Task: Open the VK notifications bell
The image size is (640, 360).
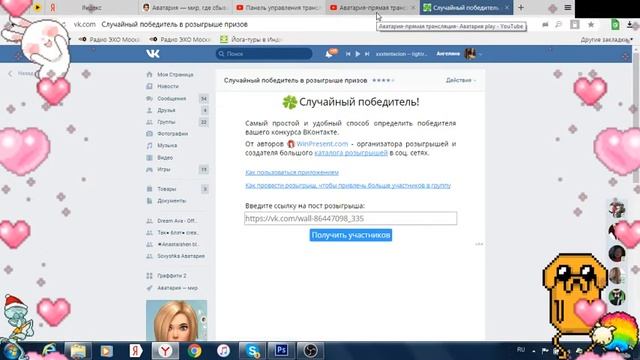Action: tap(329, 54)
